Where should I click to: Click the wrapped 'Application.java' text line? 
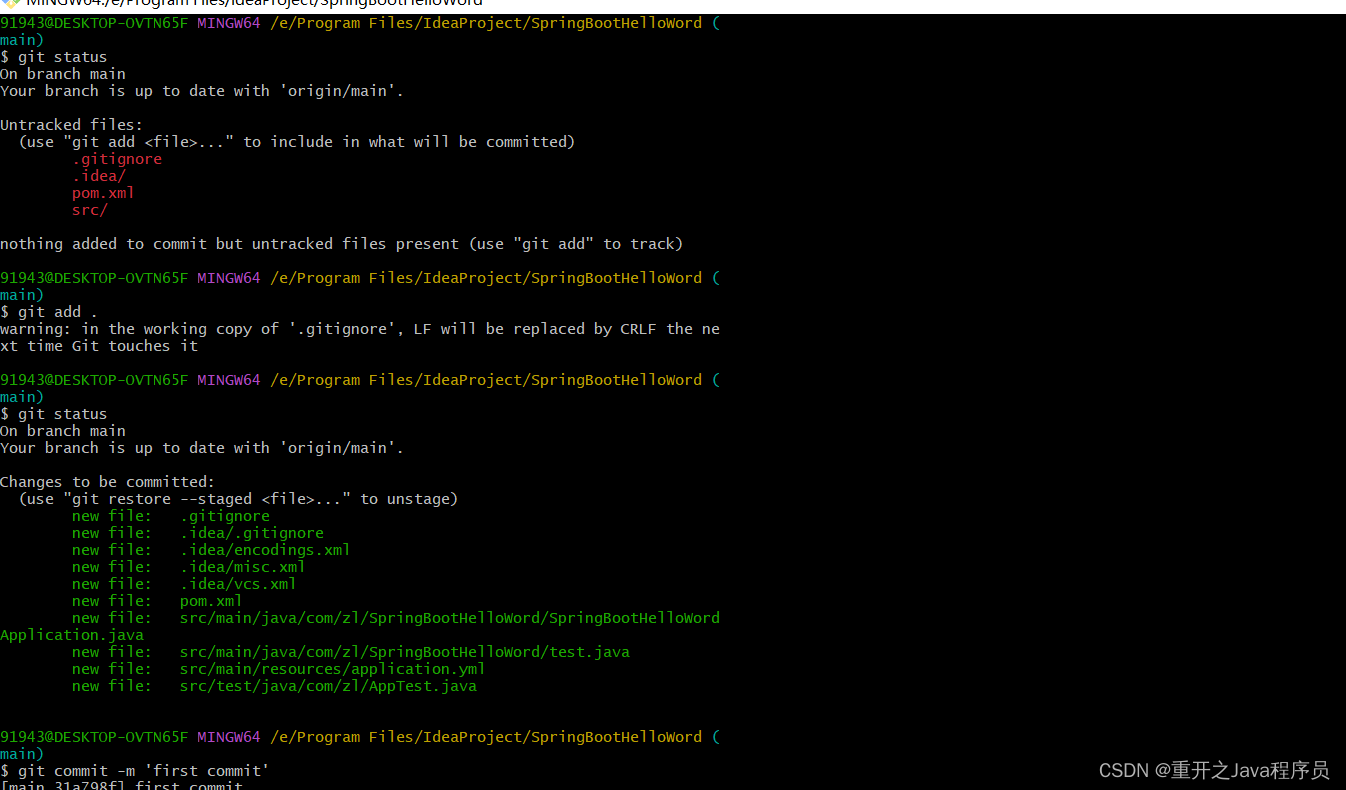coord(72,635)
